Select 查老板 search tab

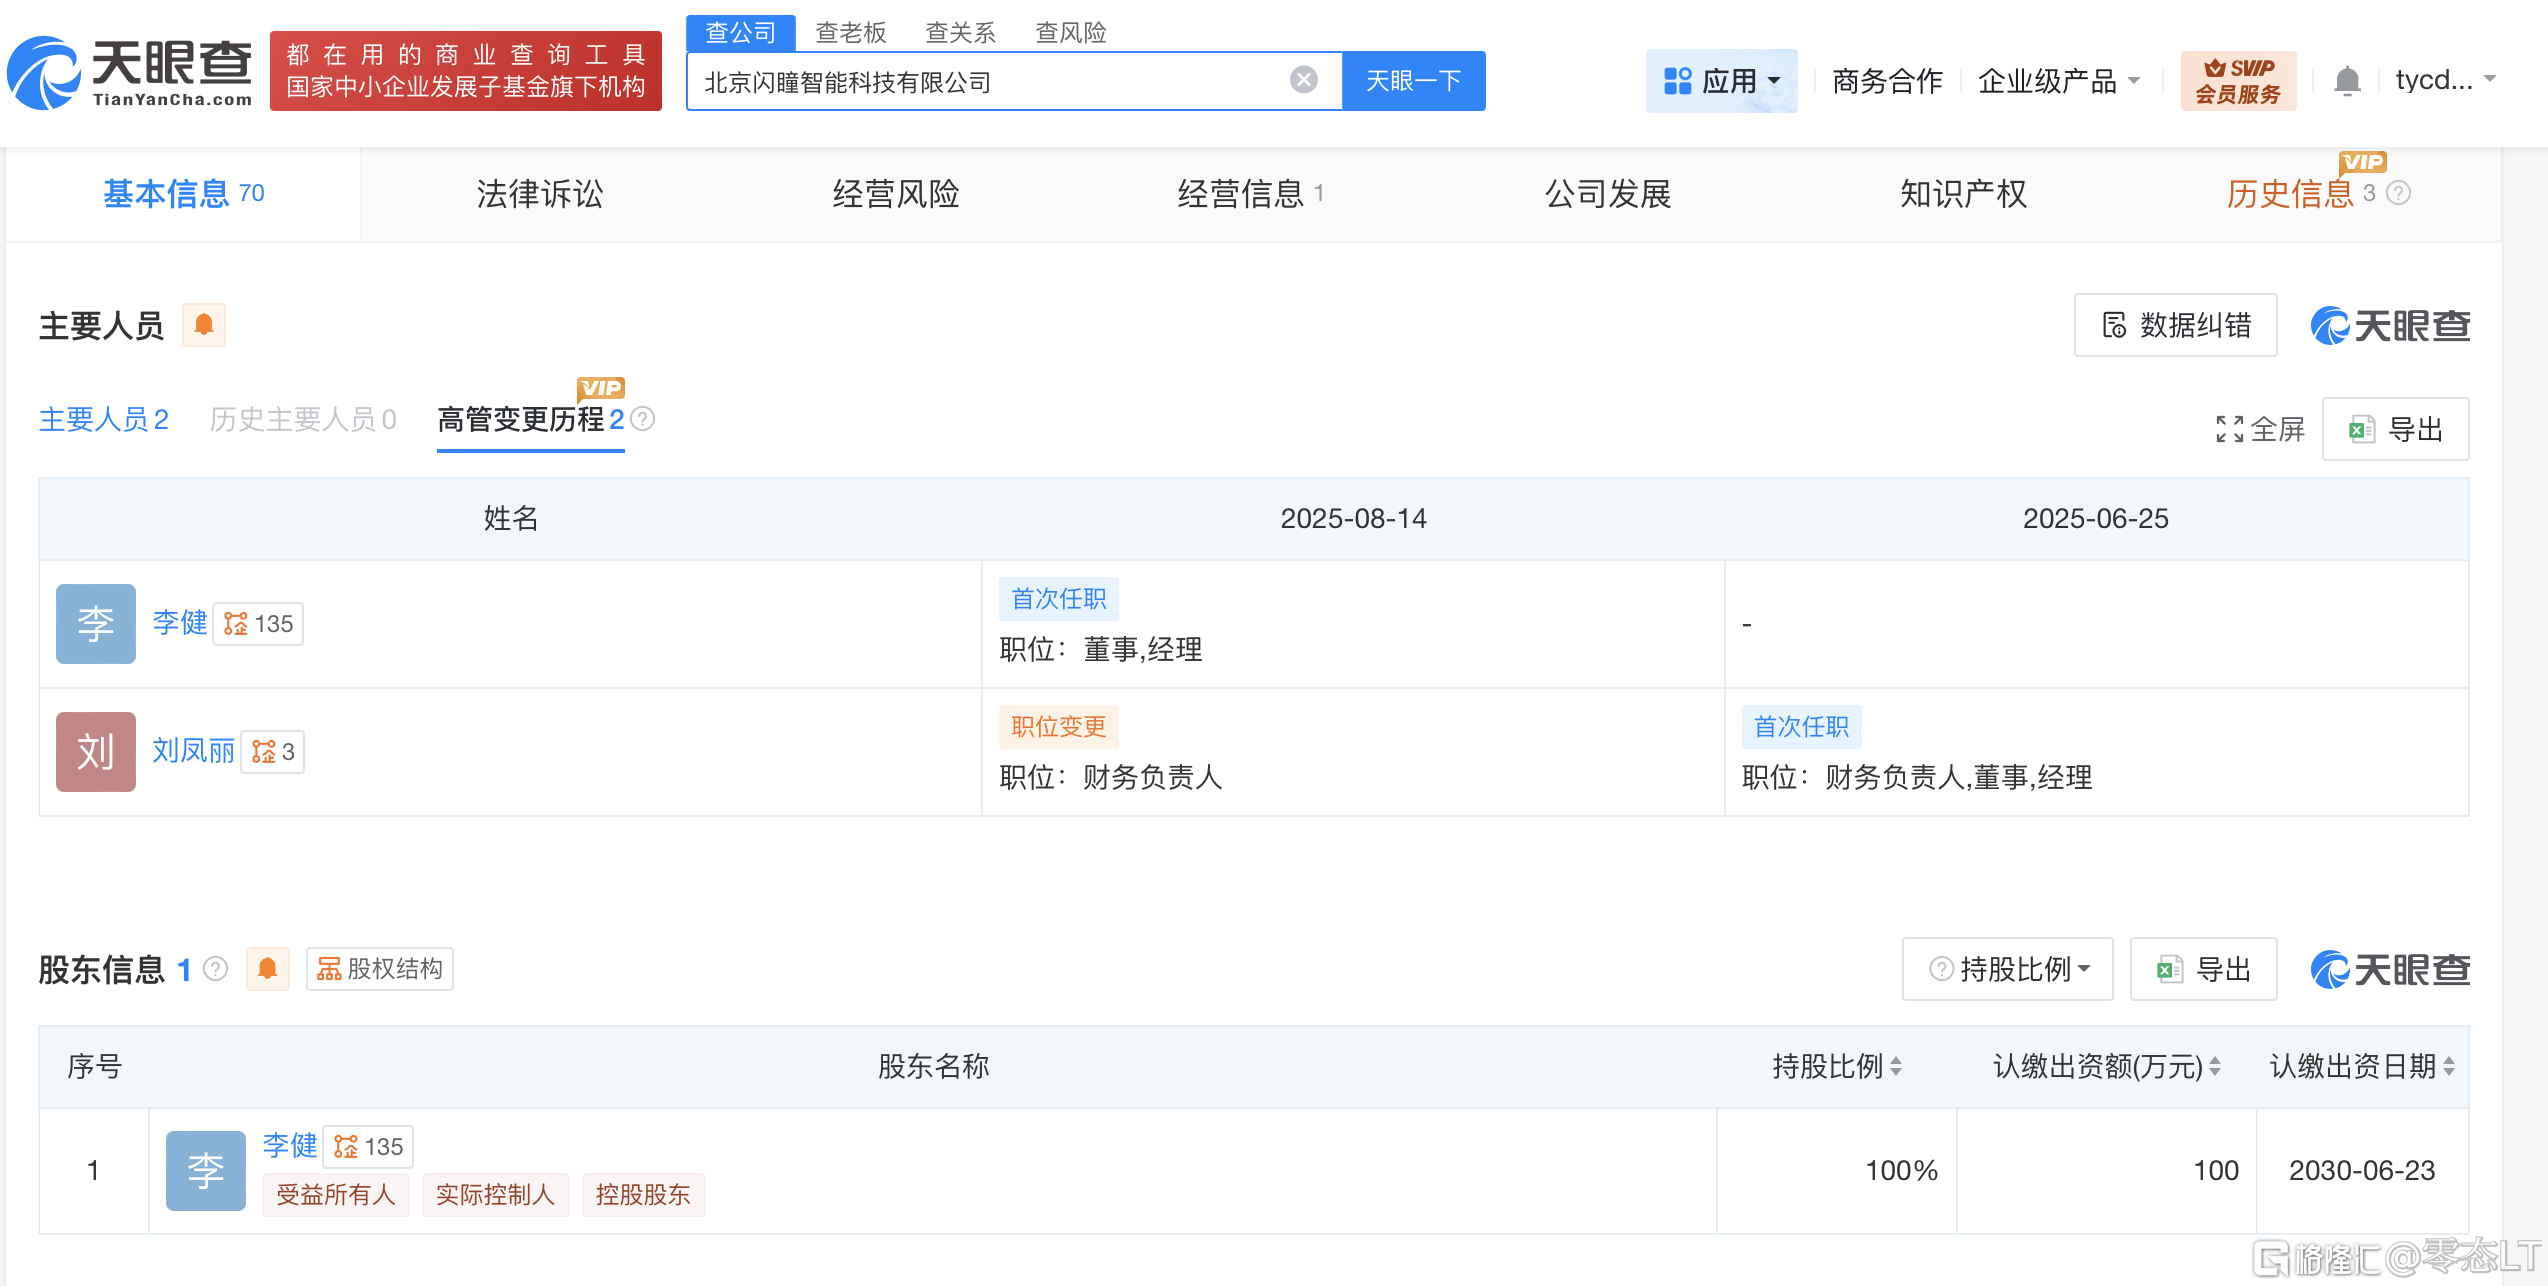tap(850, 33)
